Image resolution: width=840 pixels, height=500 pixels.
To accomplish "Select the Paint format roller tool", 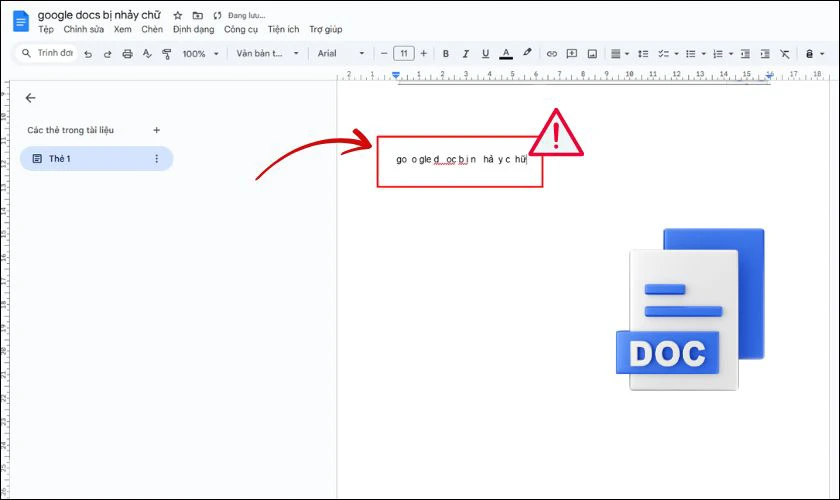I will click(167, 54).
